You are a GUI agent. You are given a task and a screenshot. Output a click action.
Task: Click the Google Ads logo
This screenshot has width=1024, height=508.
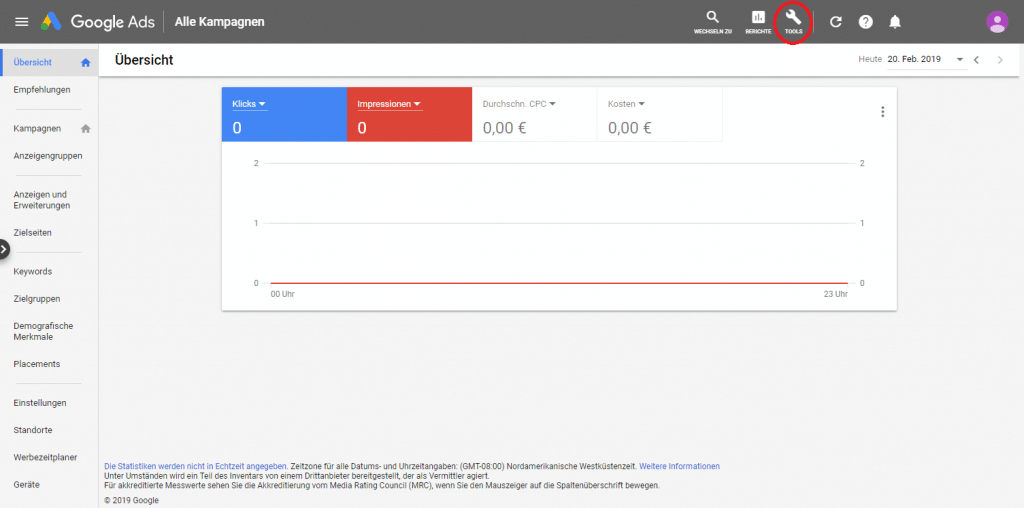pos(98,22)
